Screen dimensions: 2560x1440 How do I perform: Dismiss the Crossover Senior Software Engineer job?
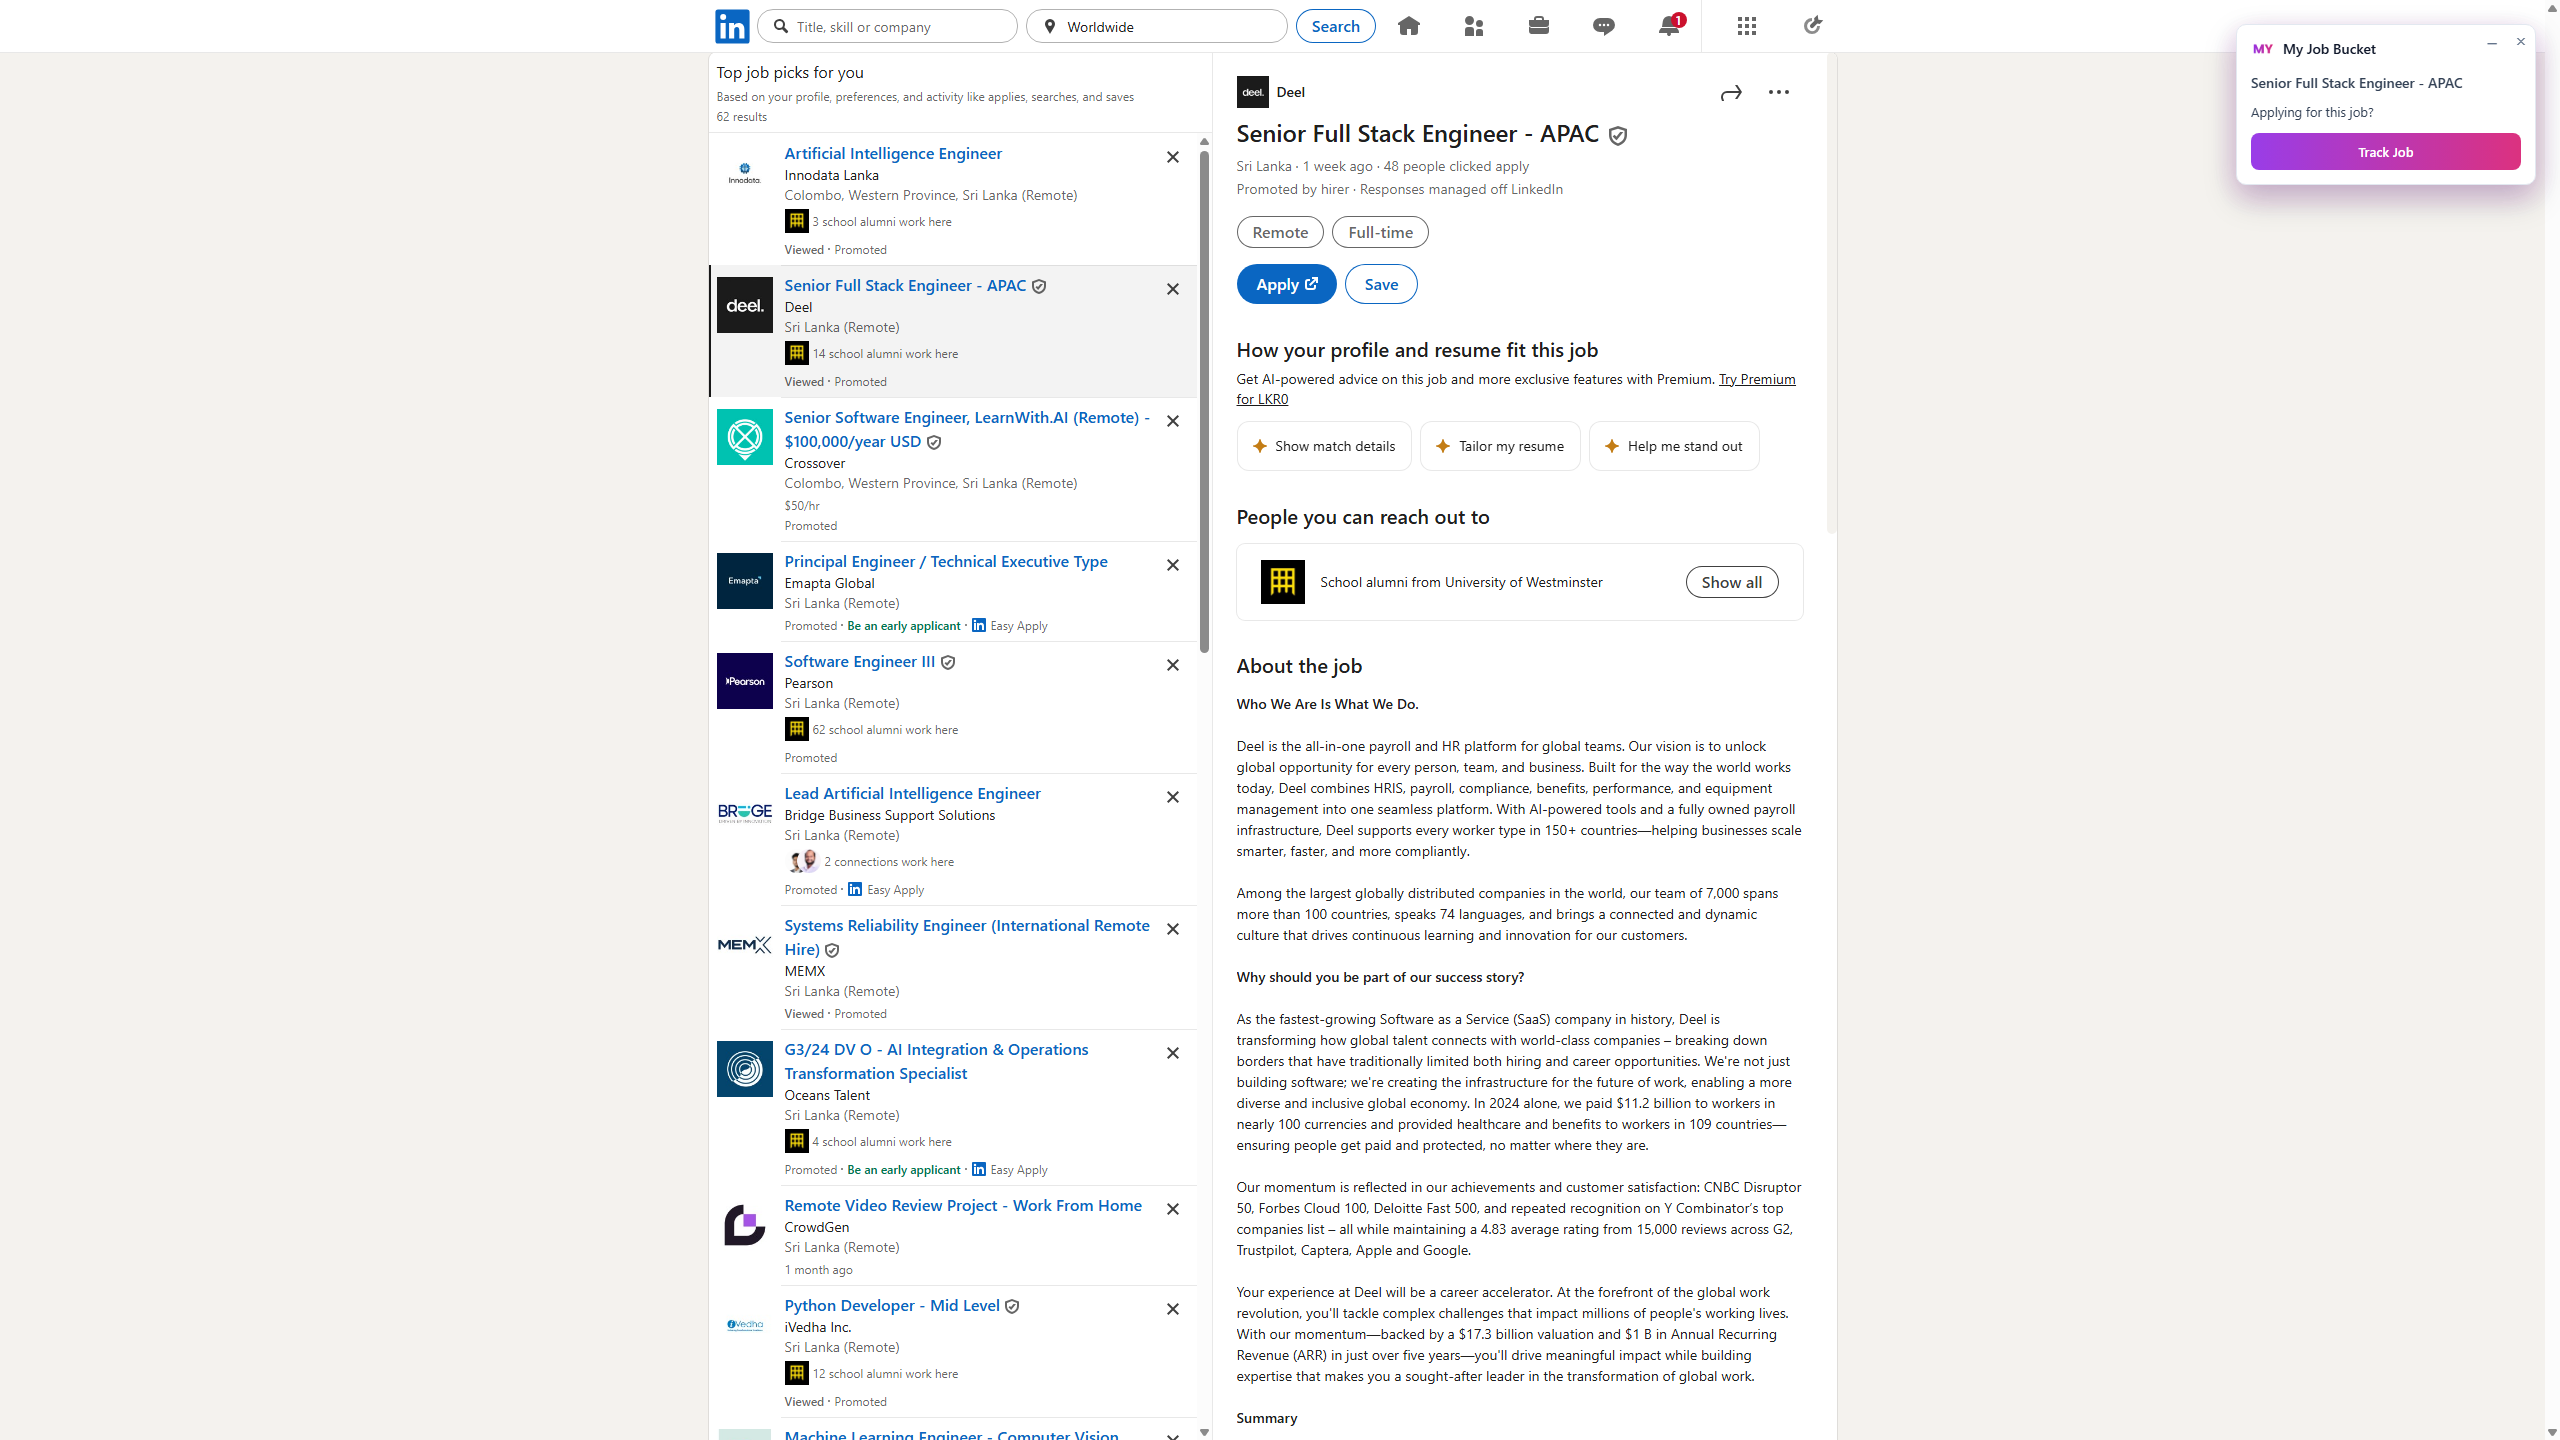(x=1173, y=421)
